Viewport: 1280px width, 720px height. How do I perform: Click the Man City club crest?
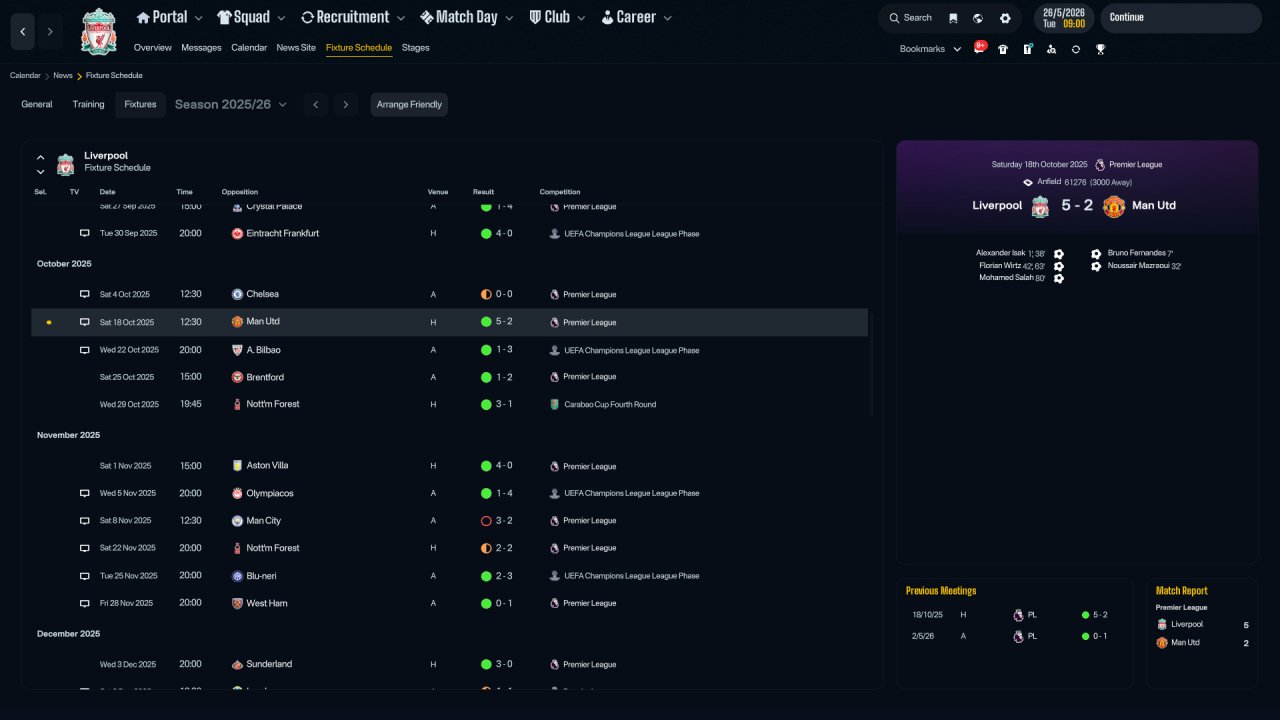point(237,521)
